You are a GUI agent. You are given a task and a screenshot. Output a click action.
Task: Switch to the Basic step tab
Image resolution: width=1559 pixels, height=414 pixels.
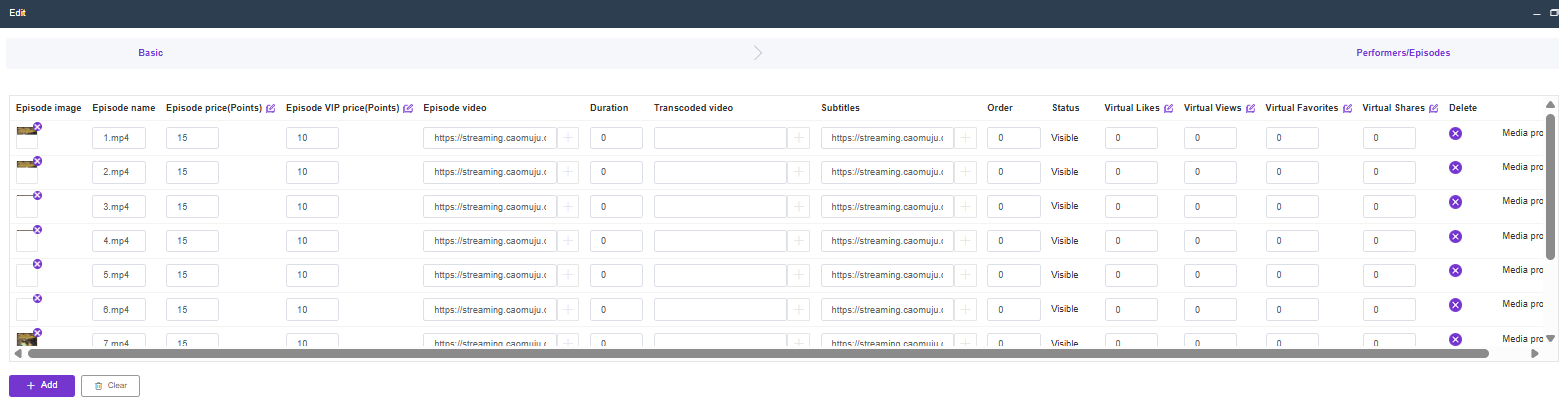(150, 53)
